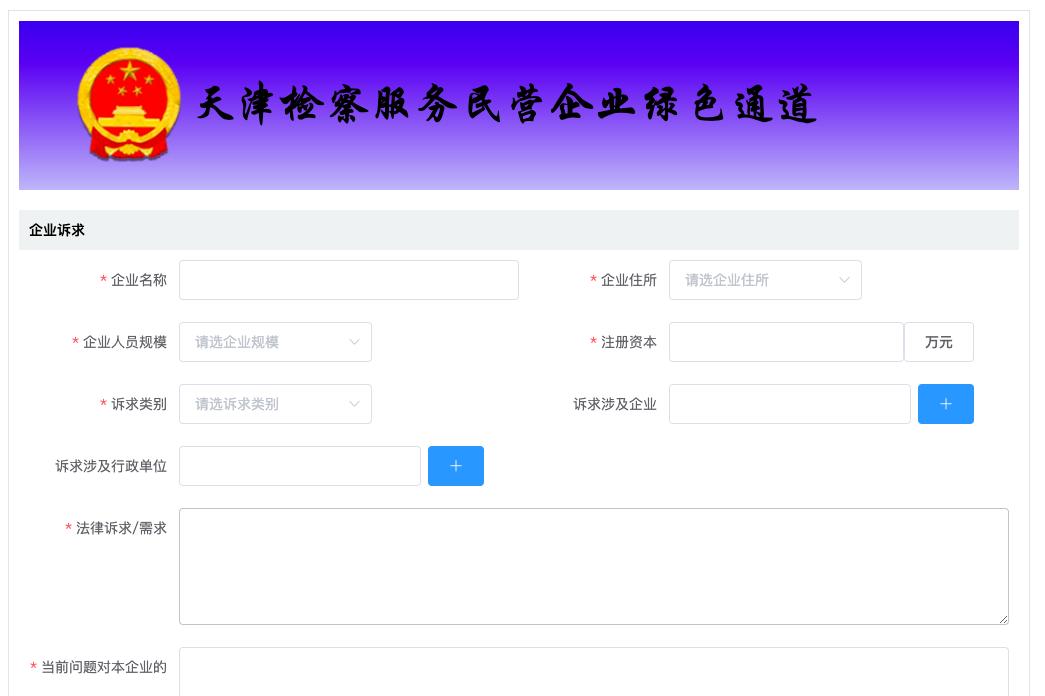Click the 企业诉求 section header

[55, 230]
